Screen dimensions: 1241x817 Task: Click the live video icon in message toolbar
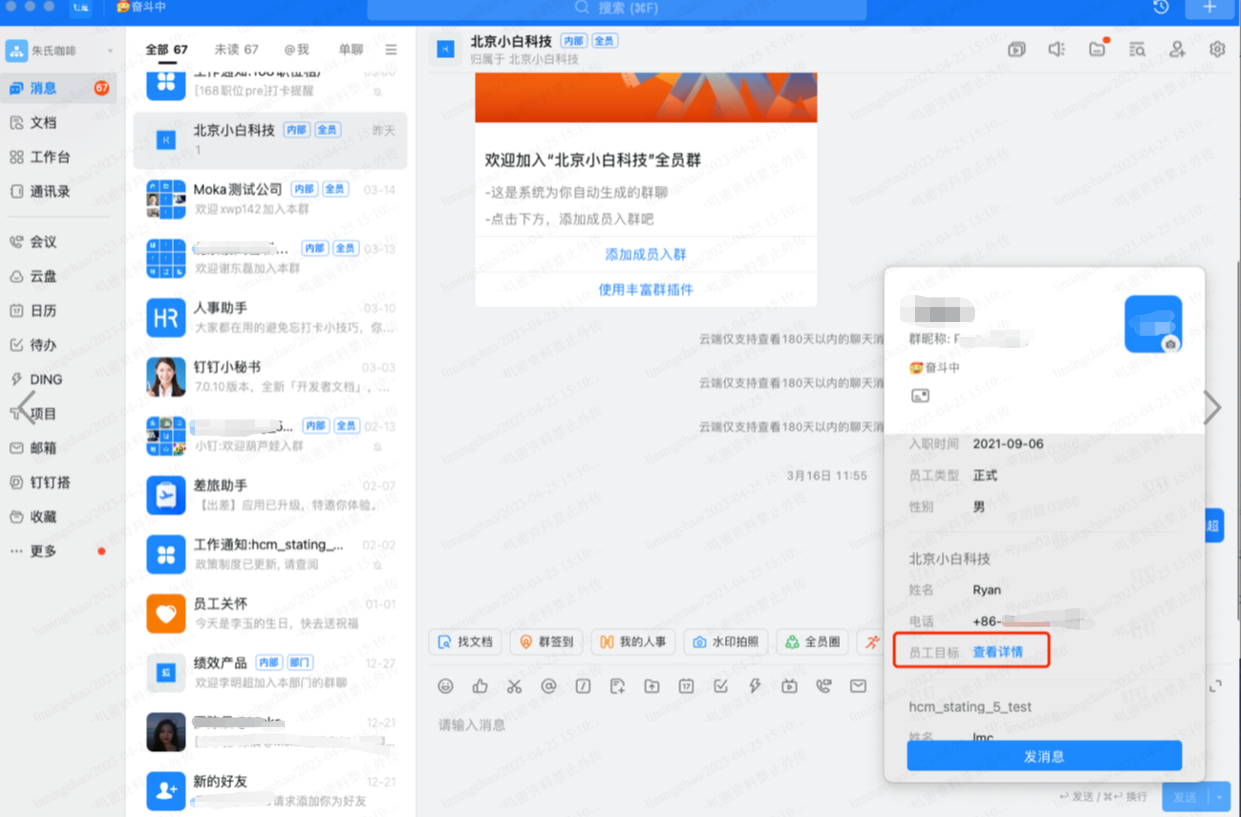pos(789,686)
